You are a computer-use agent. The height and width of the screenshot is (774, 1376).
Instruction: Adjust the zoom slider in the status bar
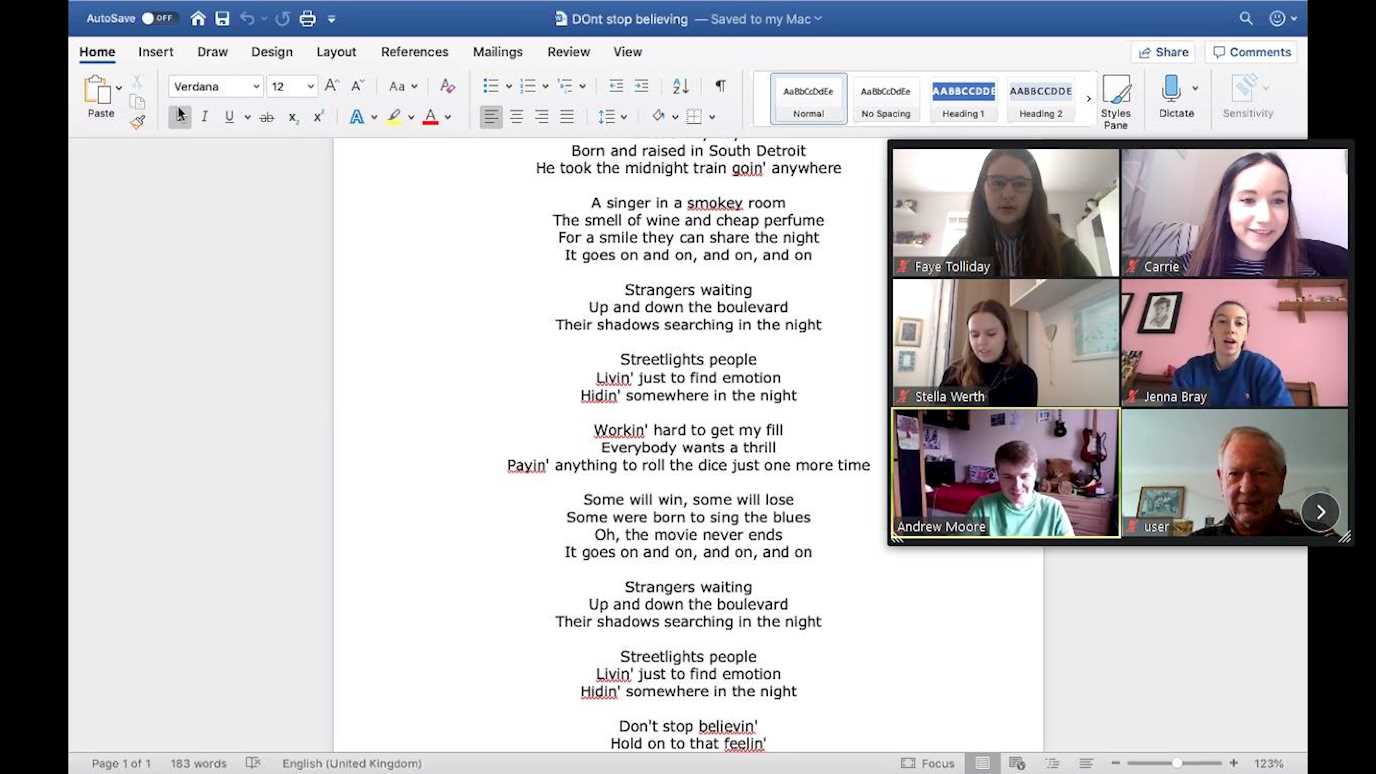(1177, 763)
